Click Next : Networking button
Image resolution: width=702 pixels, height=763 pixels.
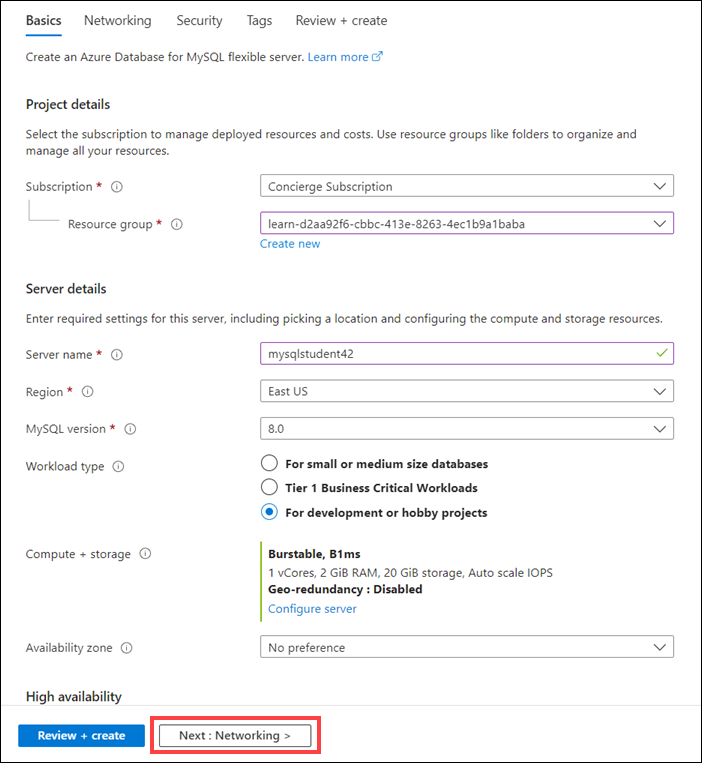[x=235, y=736]
